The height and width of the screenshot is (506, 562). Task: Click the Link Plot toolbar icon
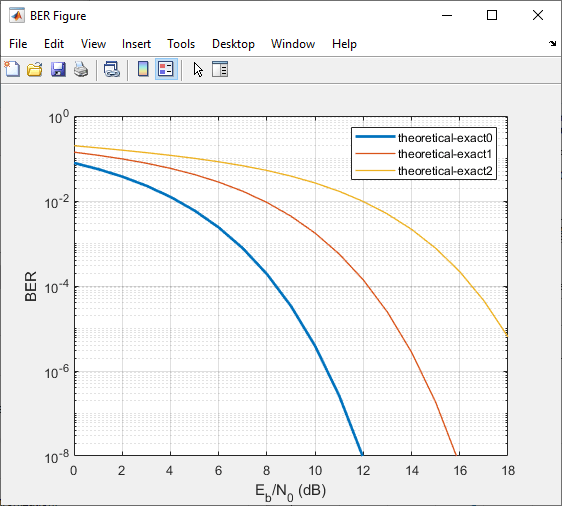[x=112, y=69]
